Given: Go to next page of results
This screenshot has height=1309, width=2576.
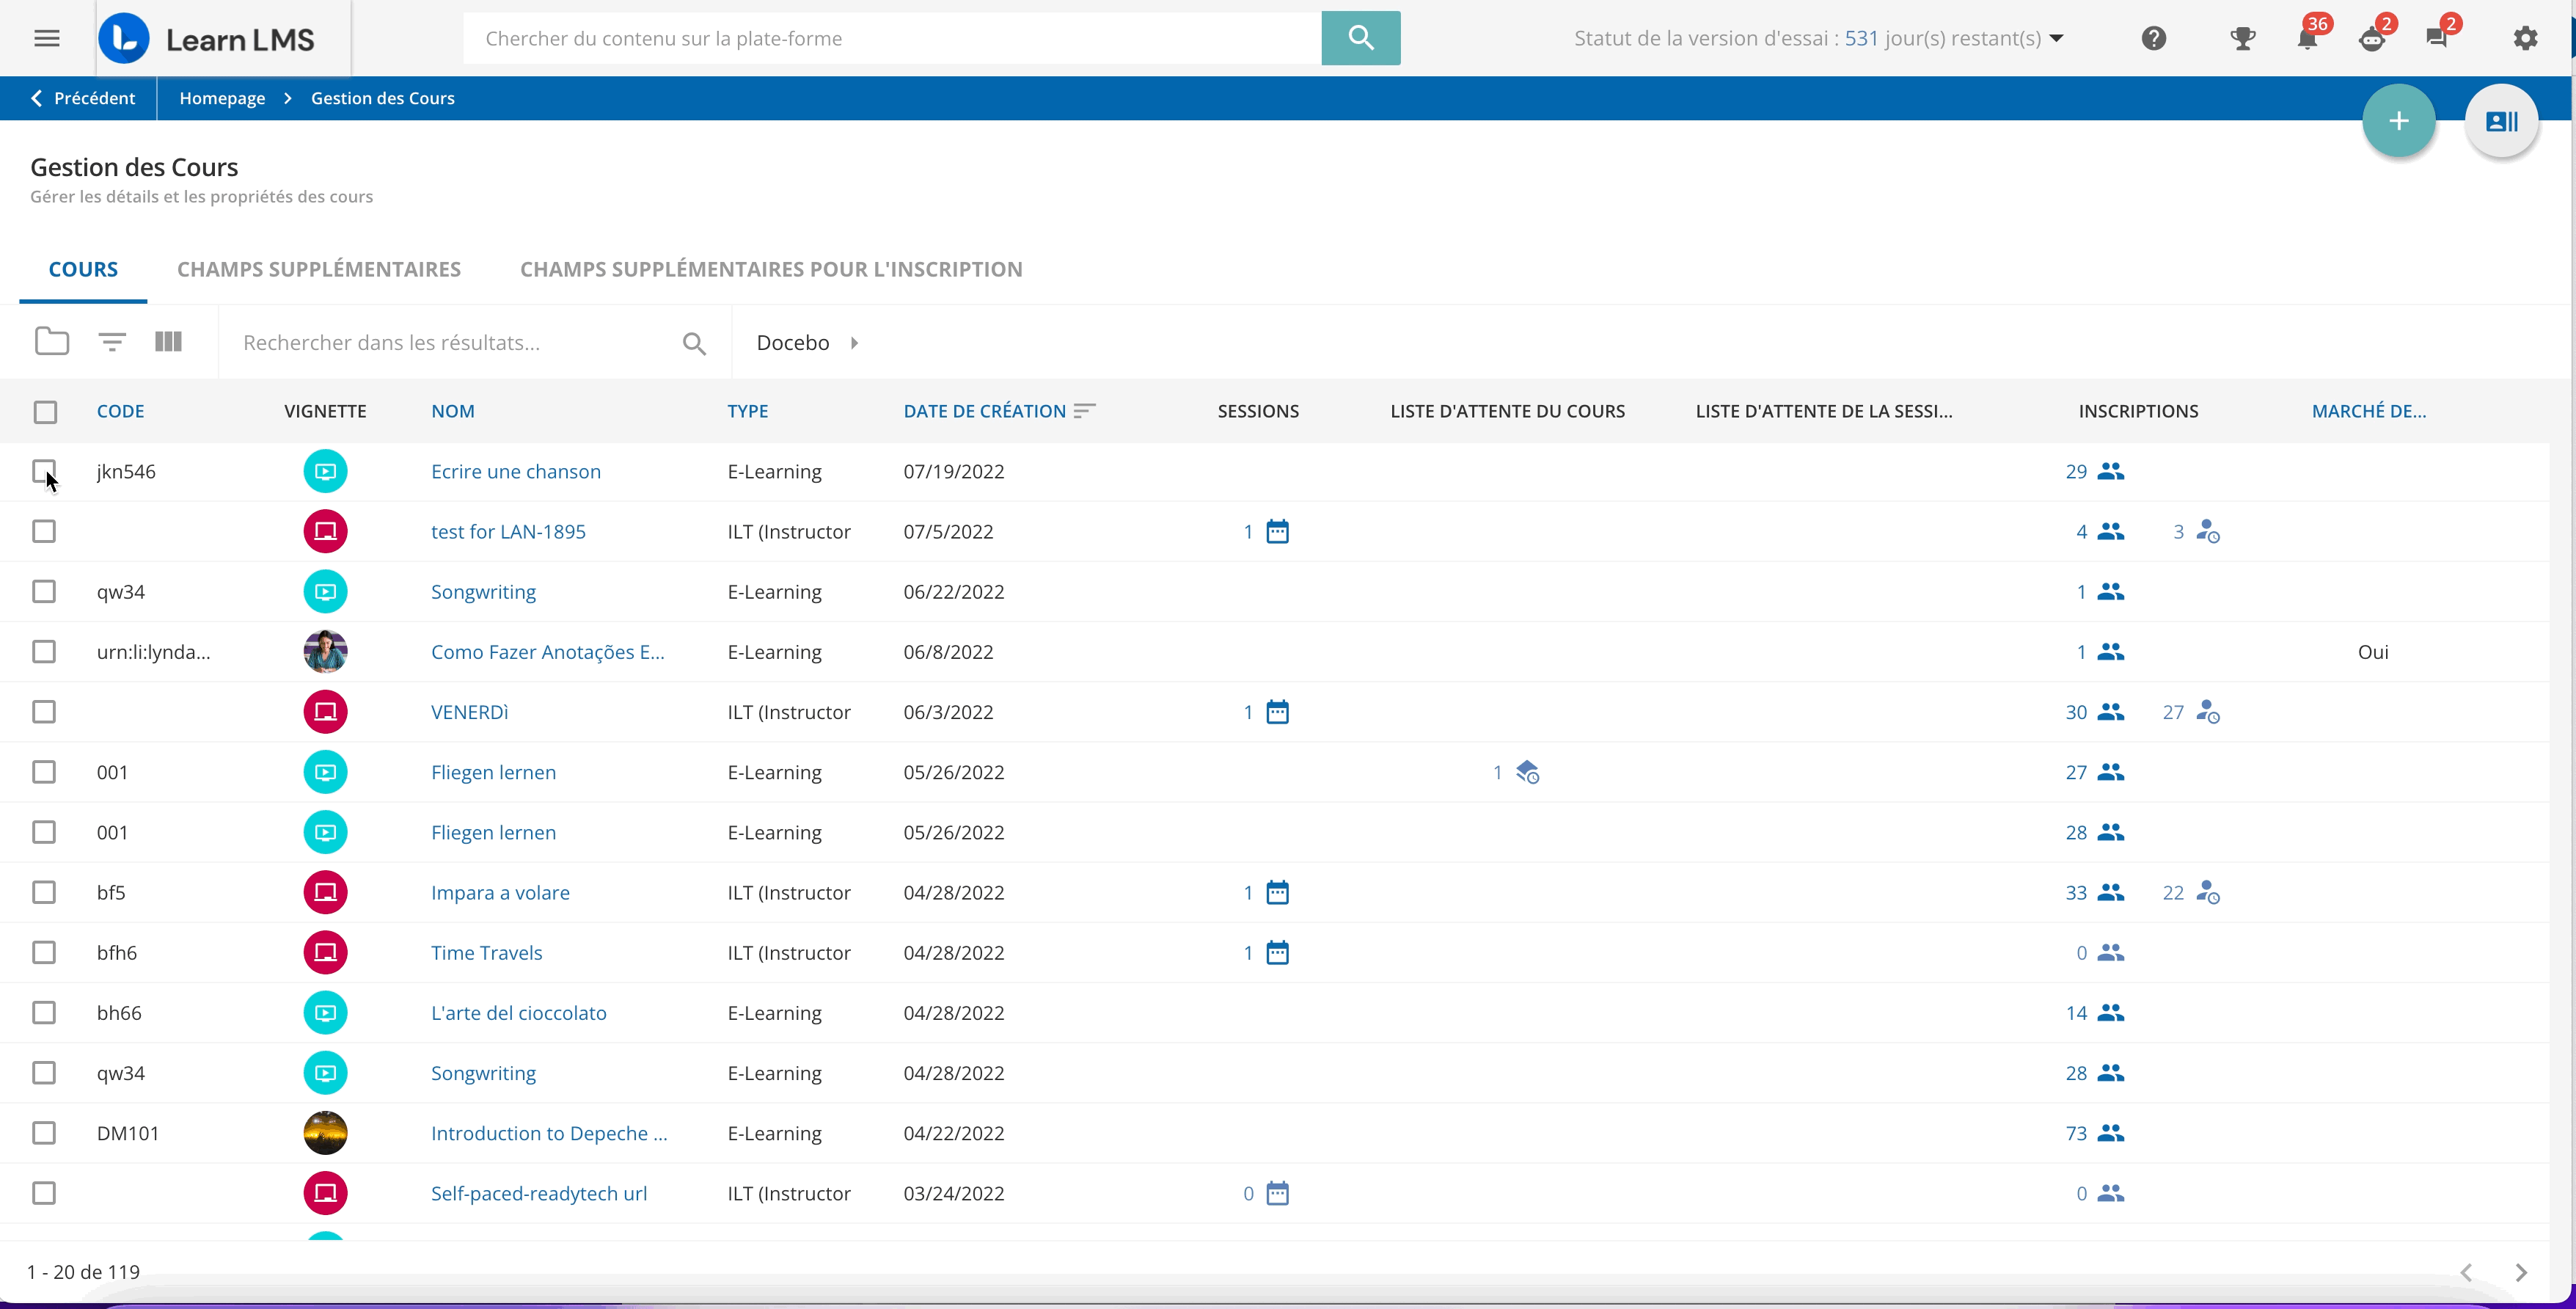Looking at the screenshot, I should (2521, 1272).
